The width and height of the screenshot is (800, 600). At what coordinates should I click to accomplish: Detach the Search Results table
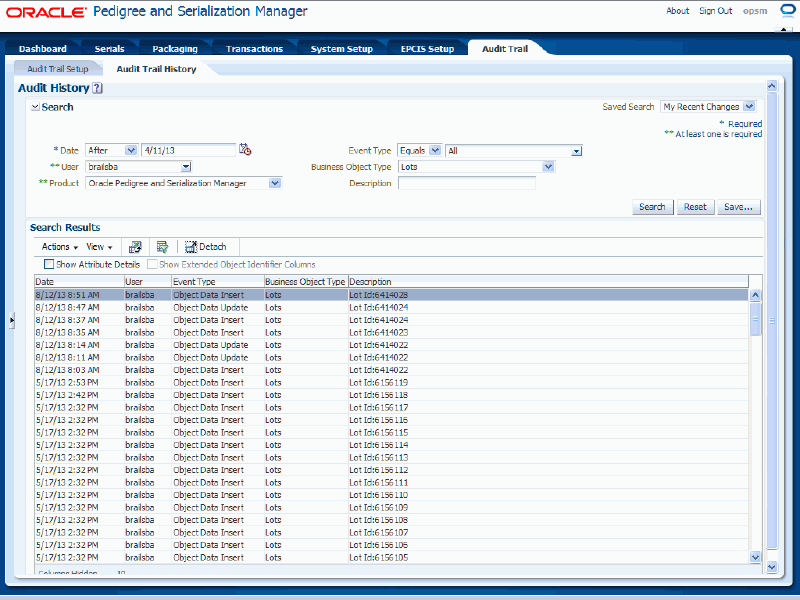206,247
